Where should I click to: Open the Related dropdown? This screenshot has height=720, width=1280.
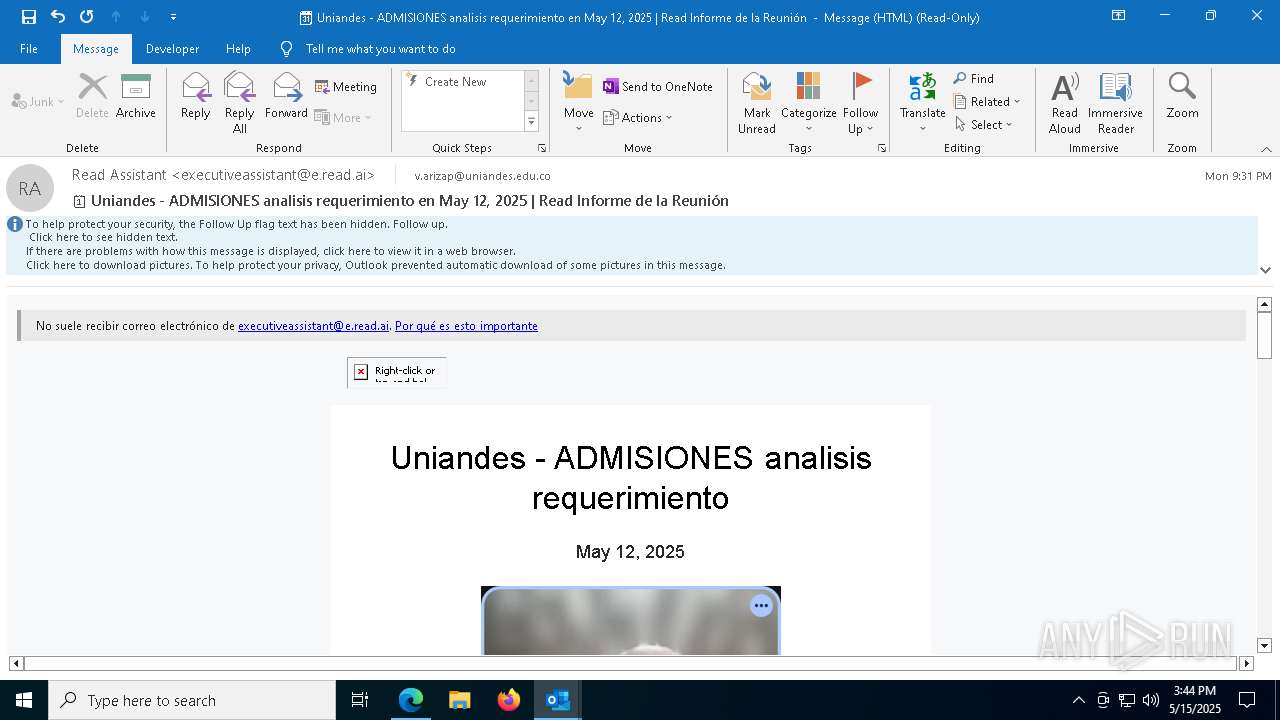tap(988, 101)
